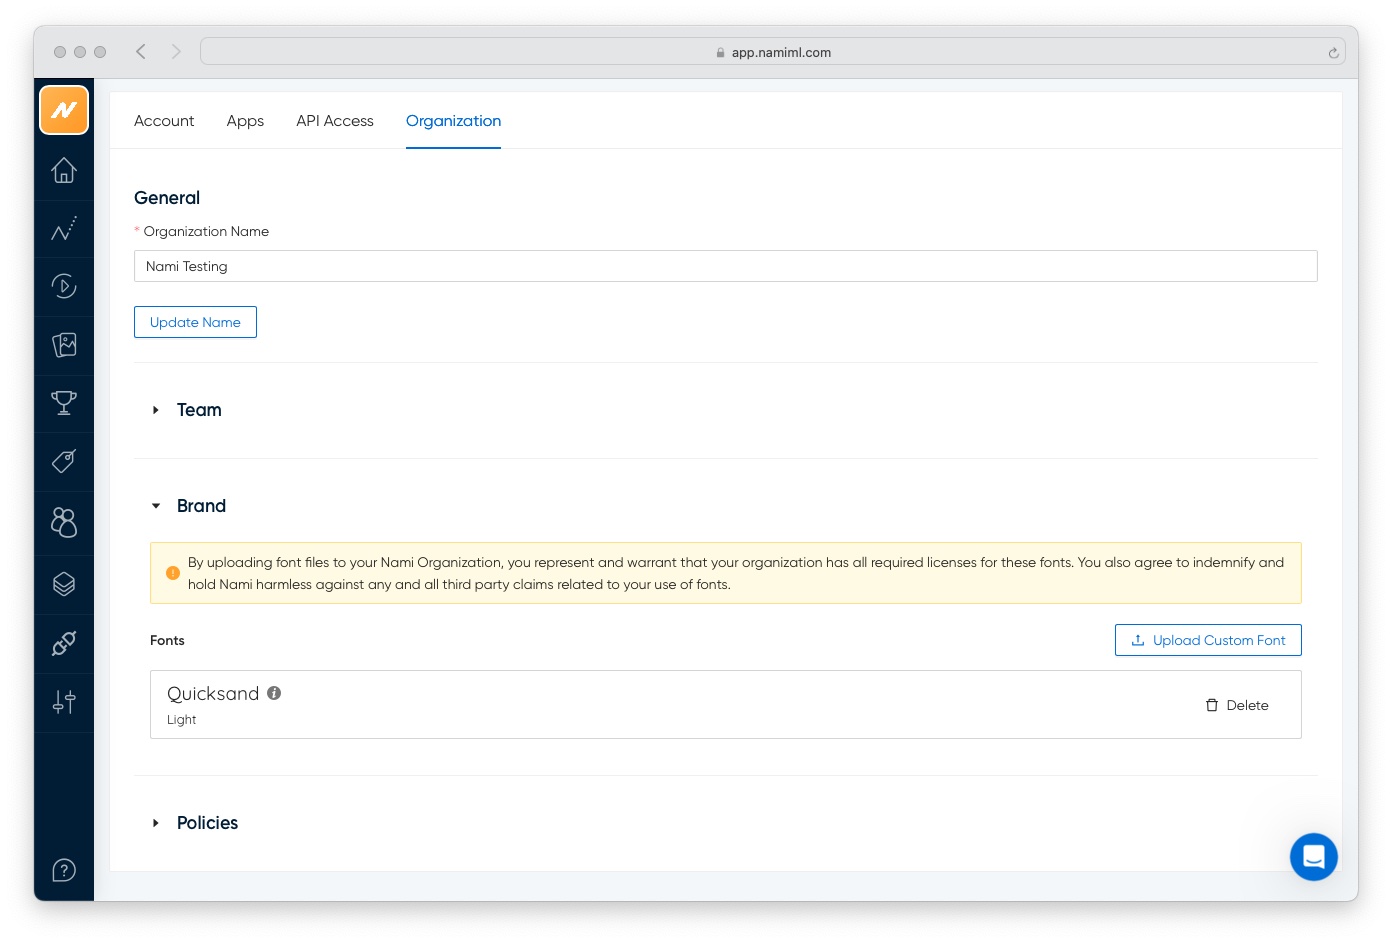This screenshot has width=1392, height=943.
Task: Switch to the Account tab
Action: (164, 121)
